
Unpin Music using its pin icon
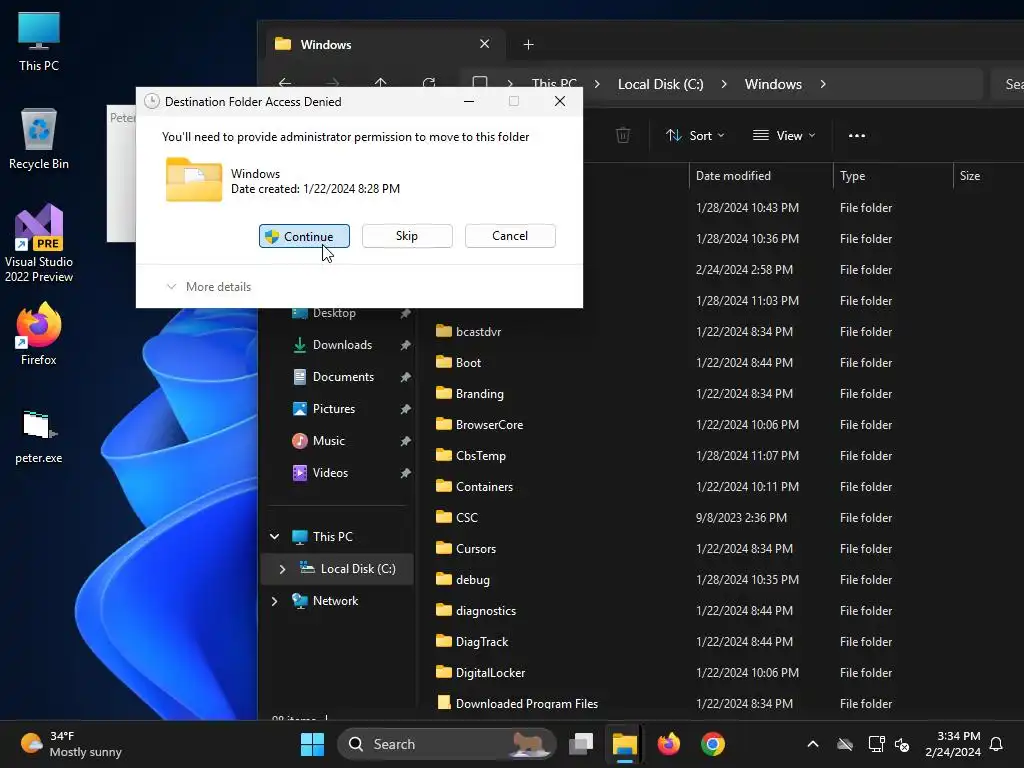pyautogui.click(x=405, y=441)
